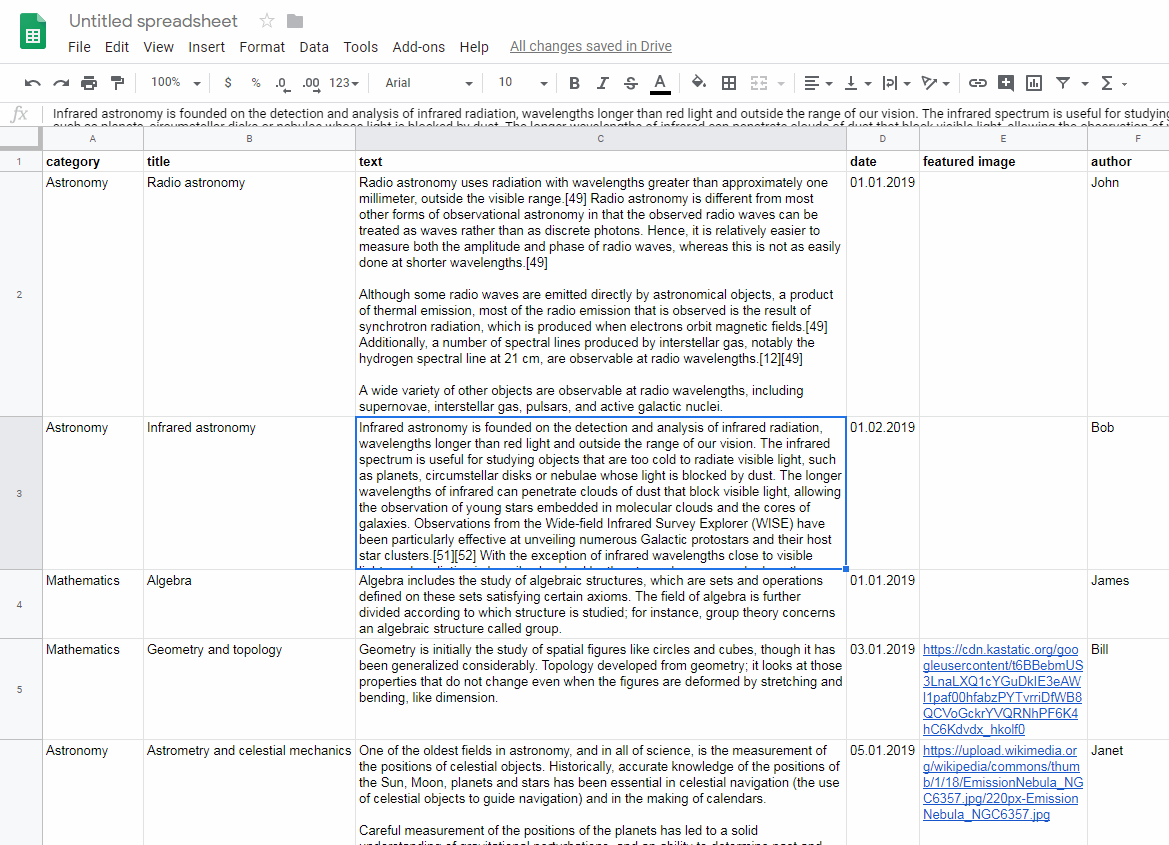The image size is (1169, 845).
Task: Open the cdn.kastatic.org image link
Action: (1003, 689)
